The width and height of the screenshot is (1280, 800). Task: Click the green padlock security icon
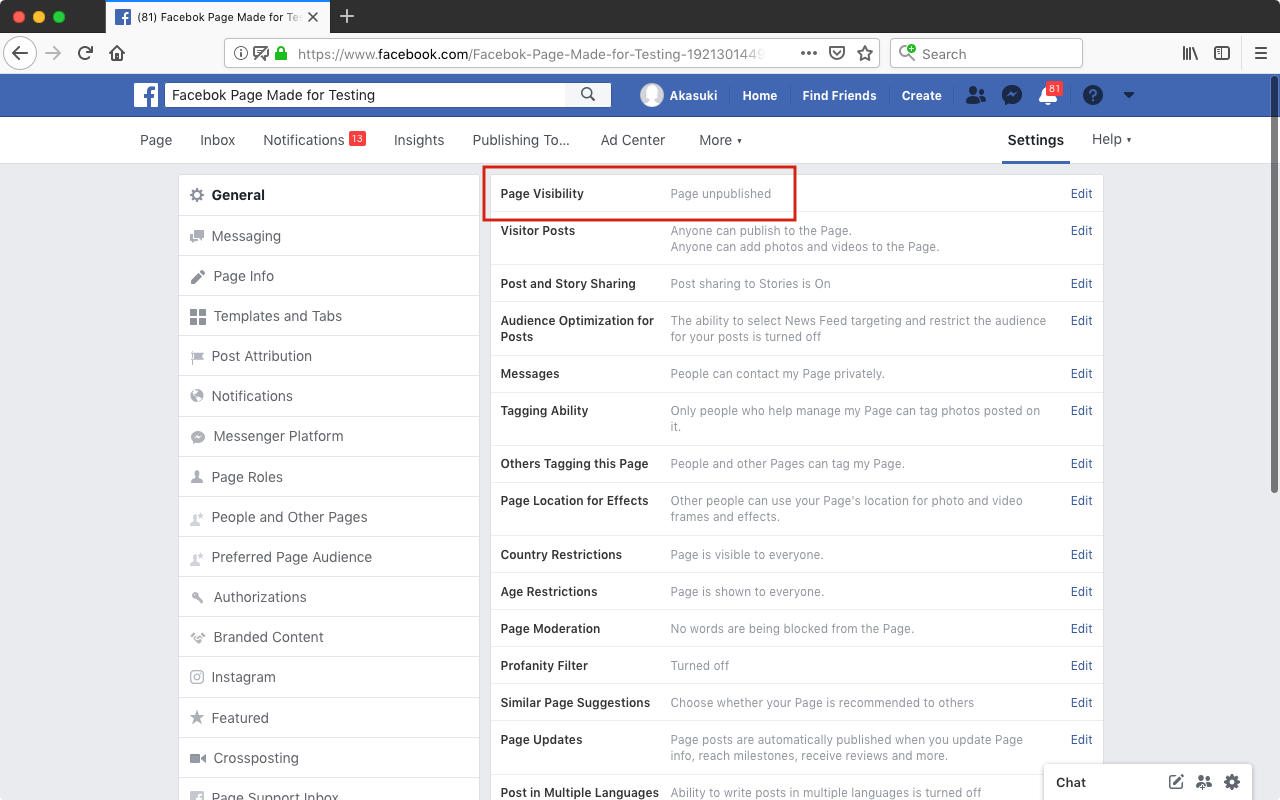281,53
